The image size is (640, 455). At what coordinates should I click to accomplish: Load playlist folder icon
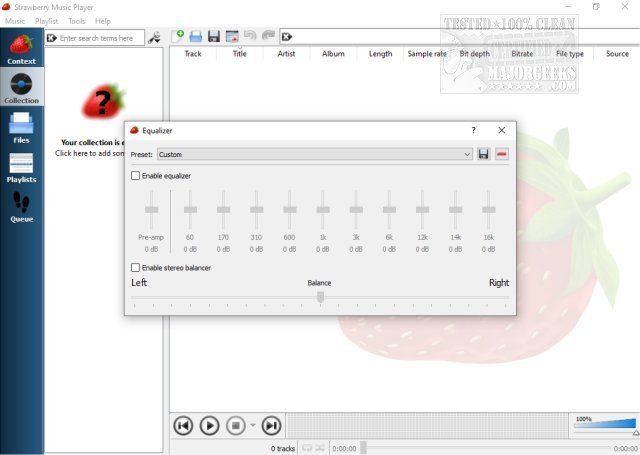pyautogui.click(x=196, y=36)
